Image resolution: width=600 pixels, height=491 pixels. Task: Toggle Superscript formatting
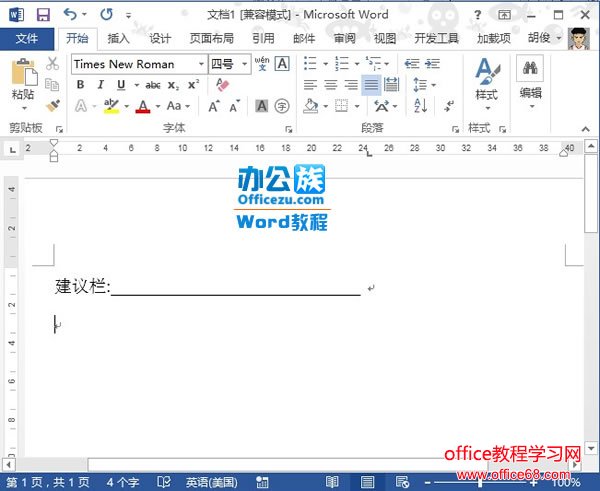coord(193,85)
